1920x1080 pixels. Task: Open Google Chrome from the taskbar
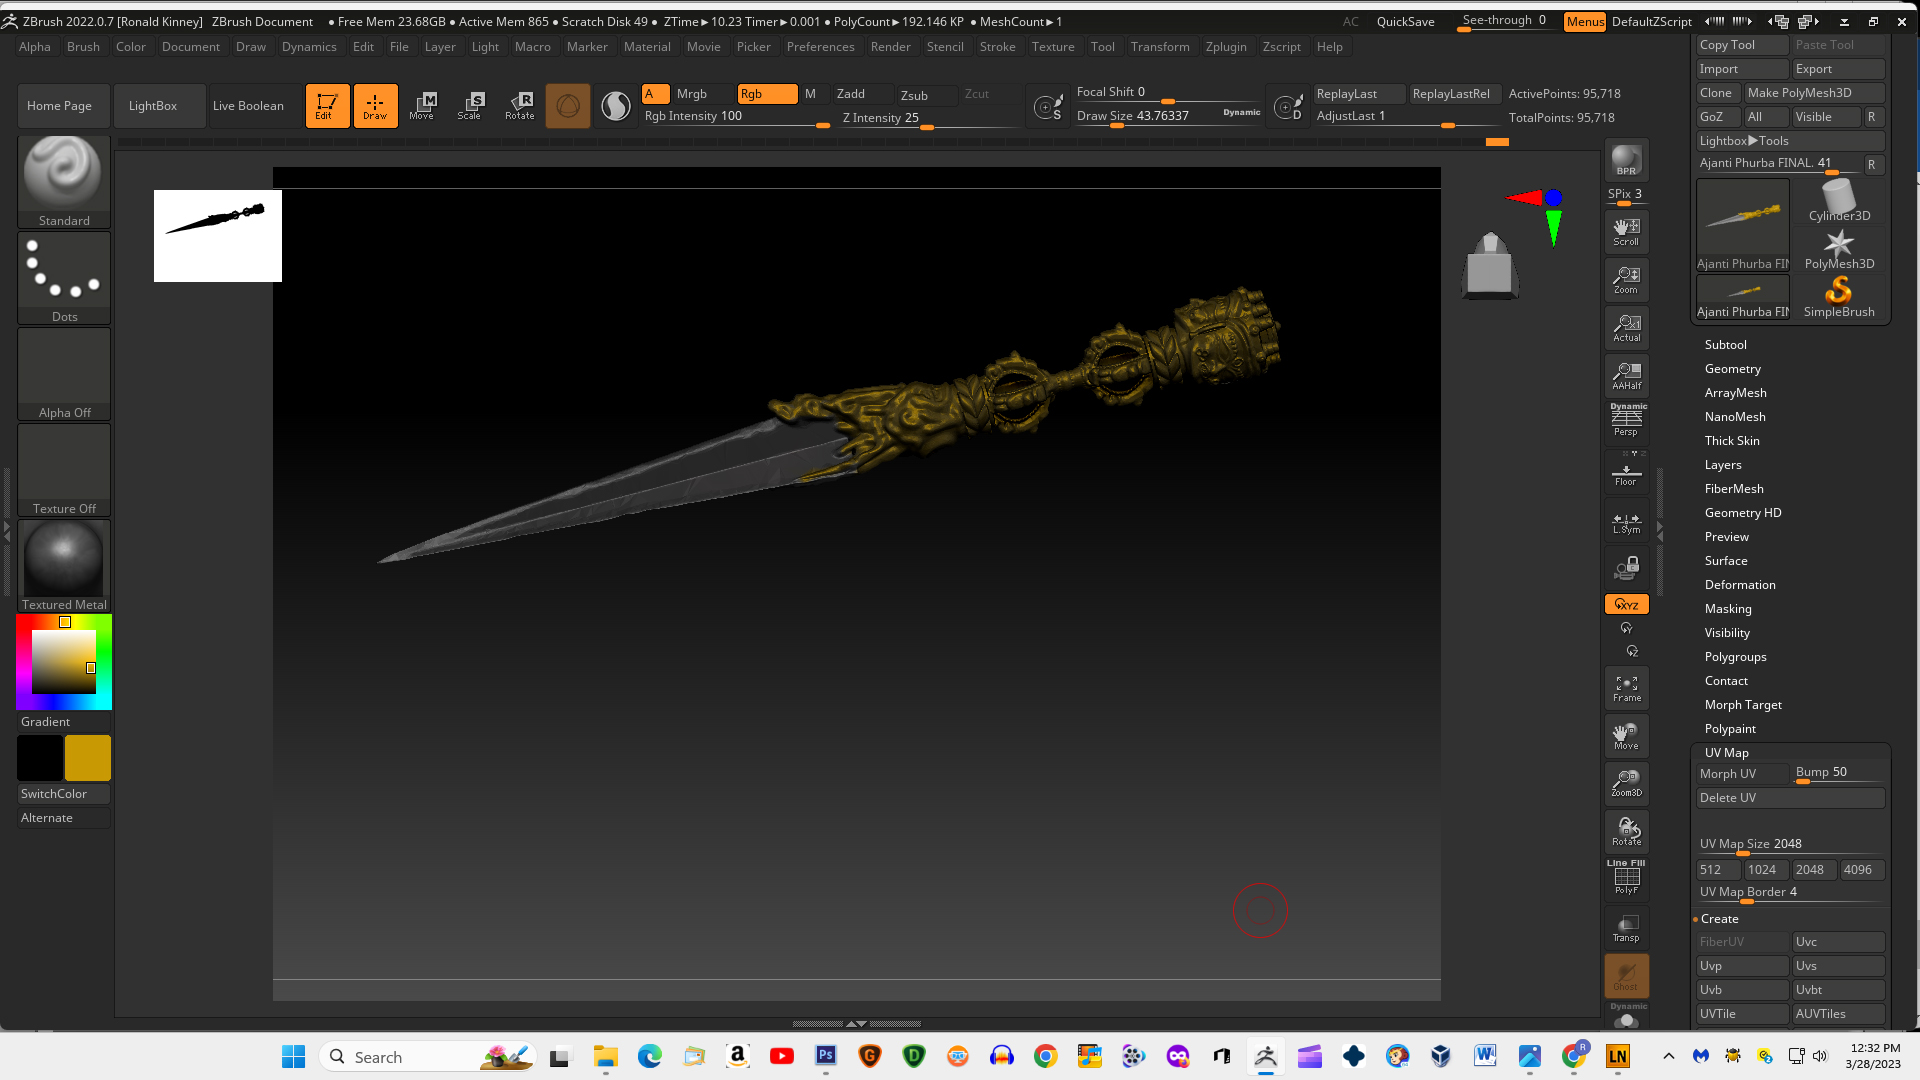(1046, 1056)
